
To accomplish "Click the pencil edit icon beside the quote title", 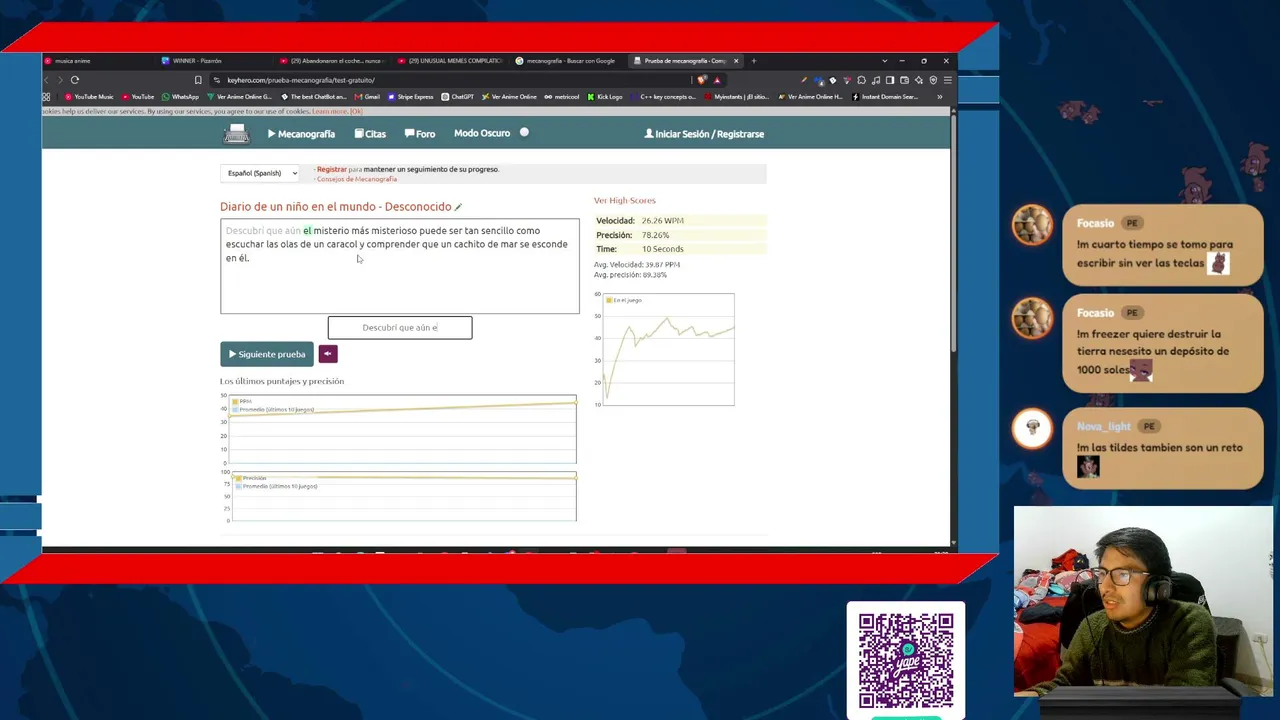I will click(459, 207).
